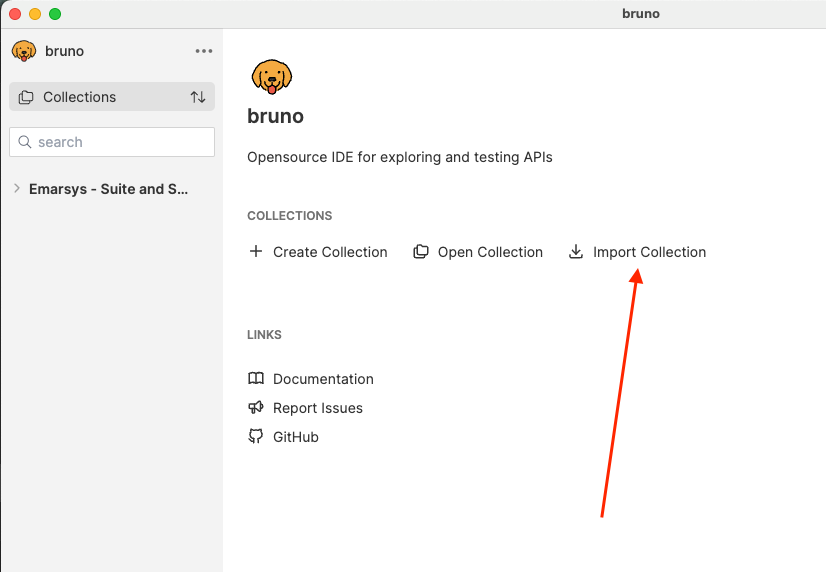
Task: Click Import Collection link
Action: (x=649, y=252)
